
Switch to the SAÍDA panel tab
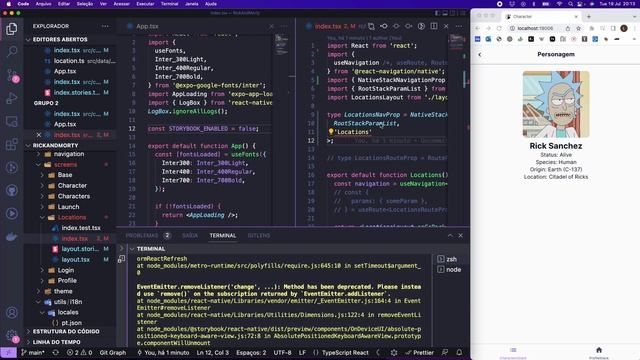tap(190, 236)
